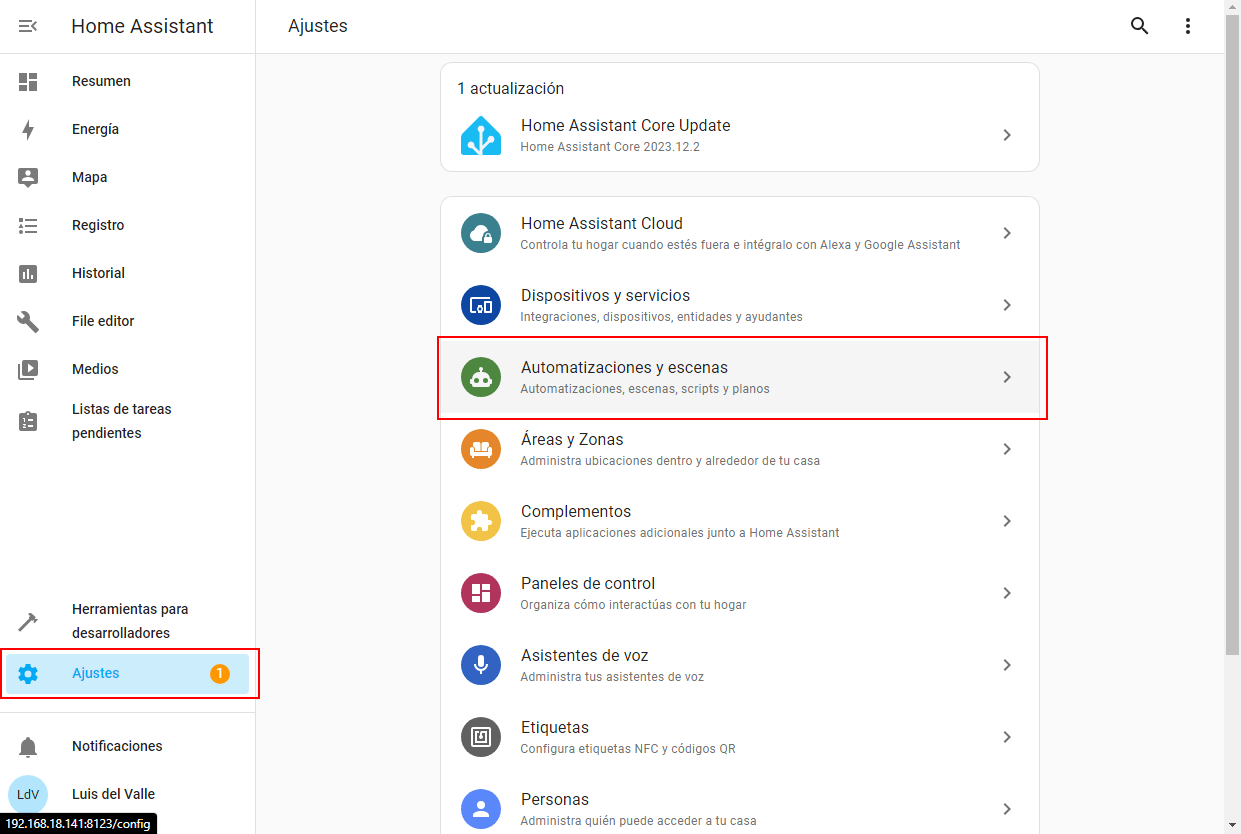Click the Personas user icon
This screenshot has width=1241, height=834.
click(481, 809)
